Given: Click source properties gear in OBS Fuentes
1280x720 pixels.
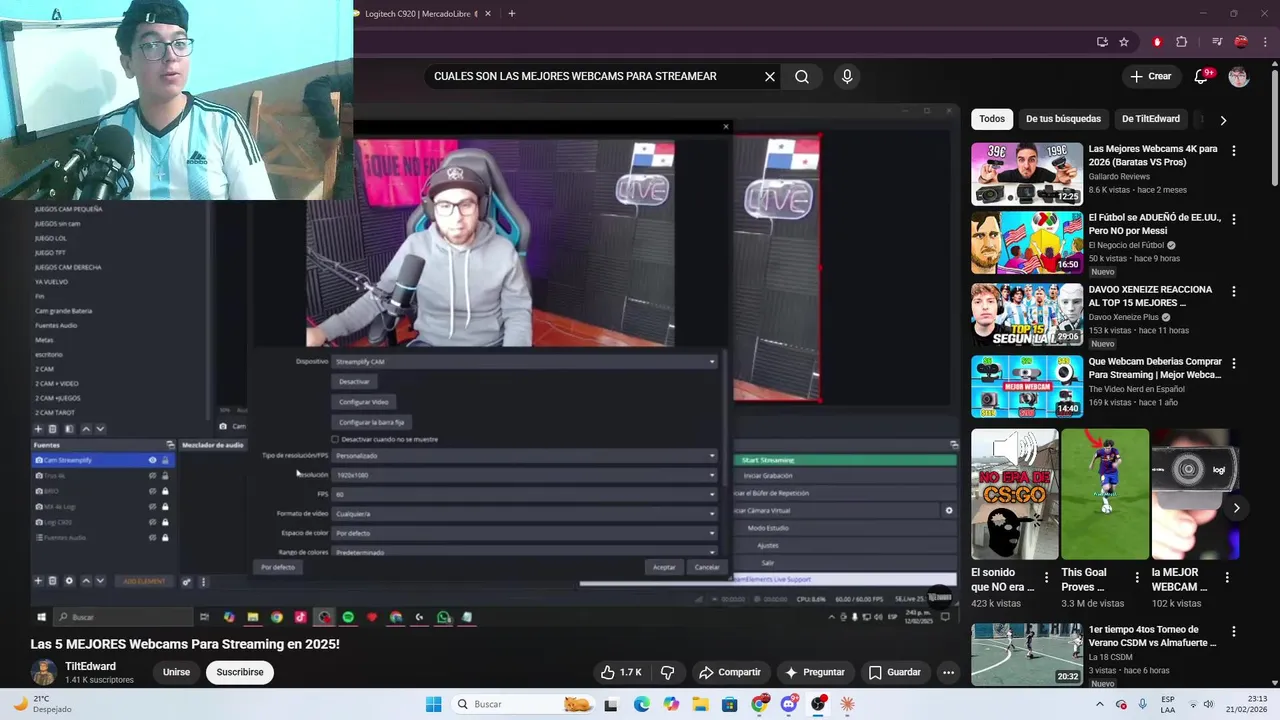Looking at the screenshot, I should (69, 581).
